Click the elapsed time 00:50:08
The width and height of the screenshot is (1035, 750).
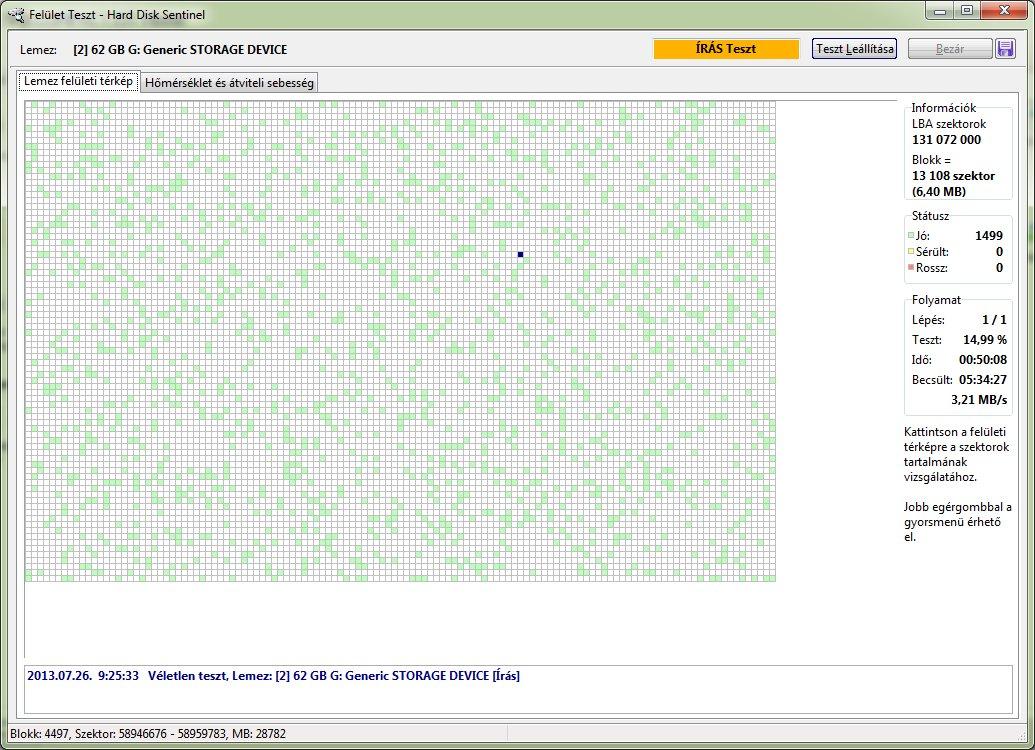983,360
